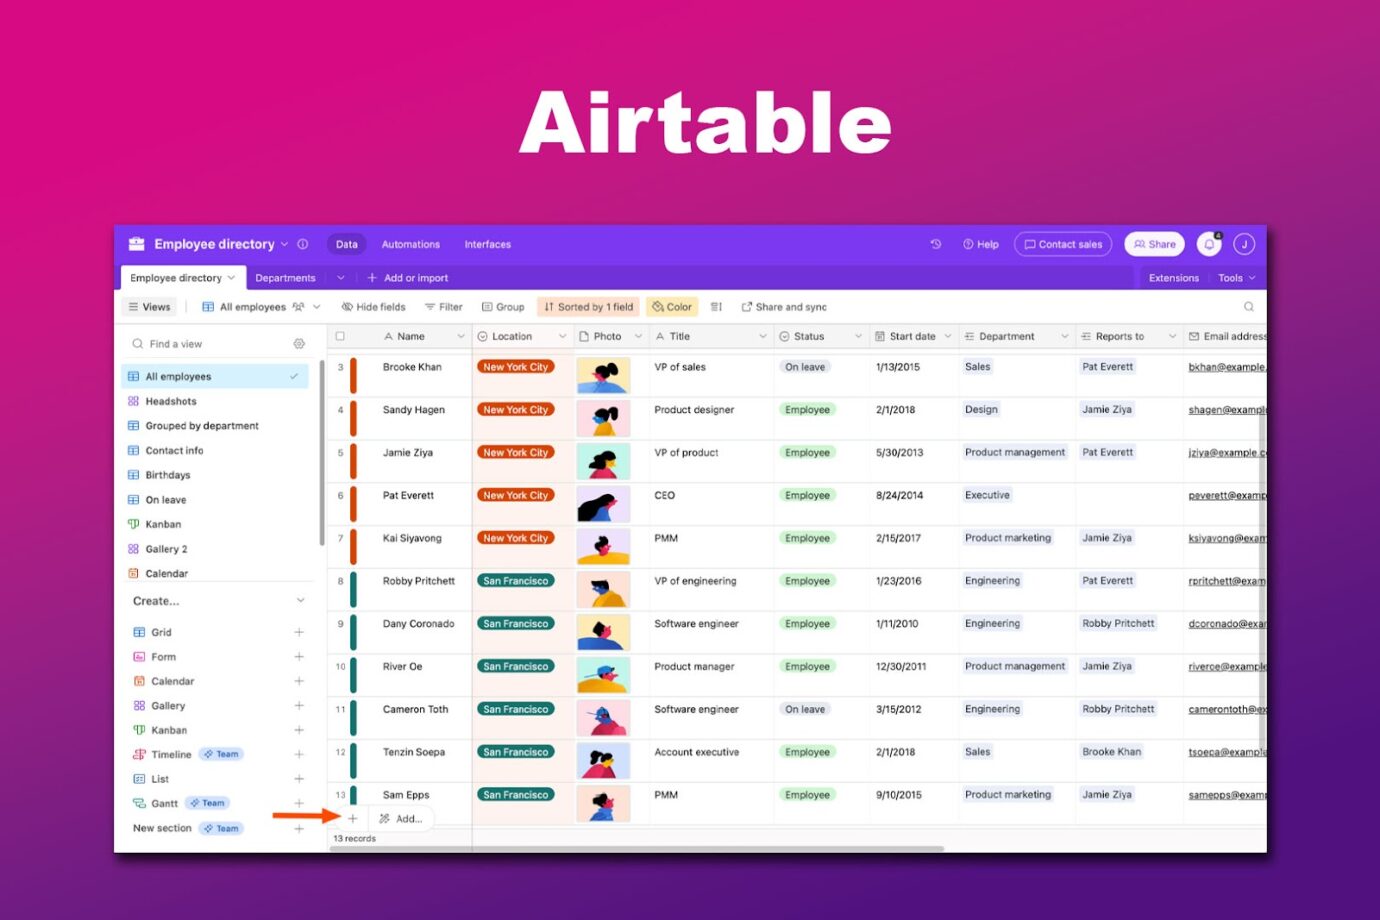Click the Employee directory briefcase icon
Screen dimensions: 1380x920
coord(137,244)
